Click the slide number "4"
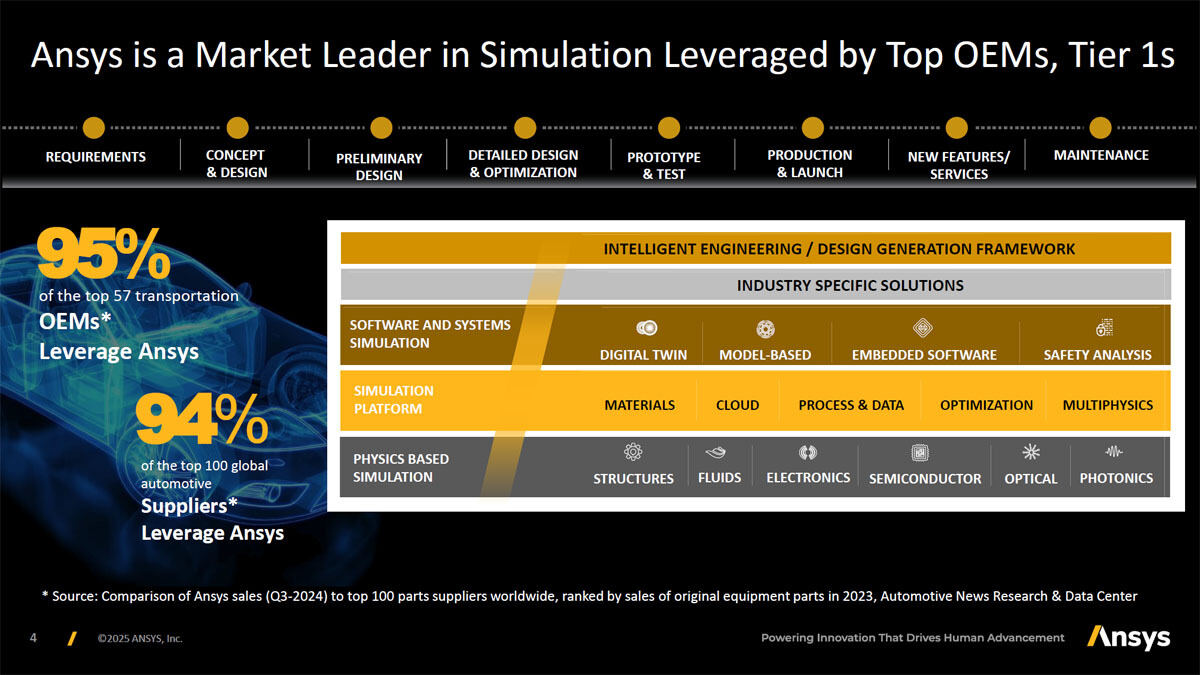This screenshot has height=675, width=1200. point(33,637)
